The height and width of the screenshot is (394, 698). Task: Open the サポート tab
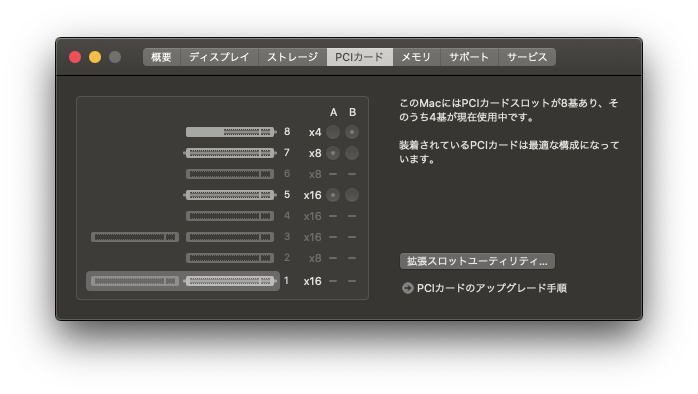tap(469, 57)
